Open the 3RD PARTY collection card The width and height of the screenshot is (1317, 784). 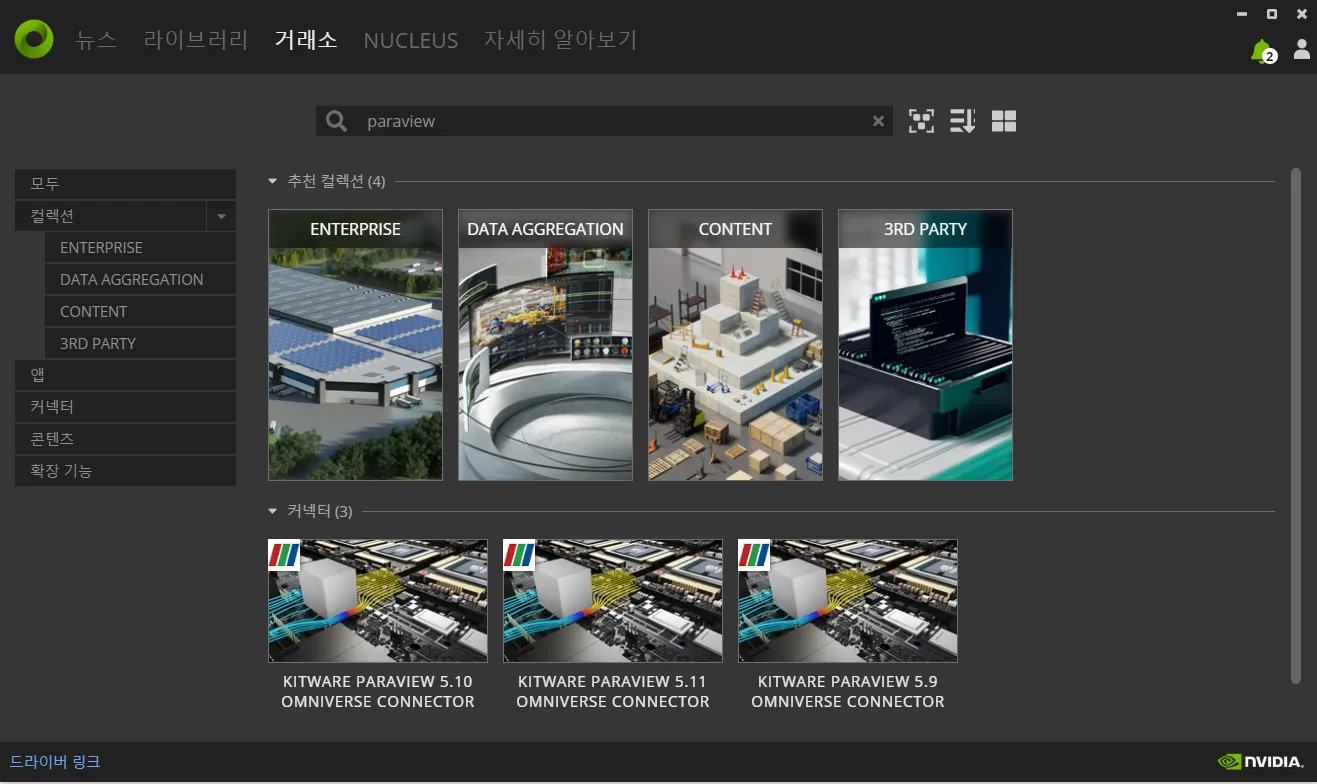pyautogui.click(x=926, y=345)
